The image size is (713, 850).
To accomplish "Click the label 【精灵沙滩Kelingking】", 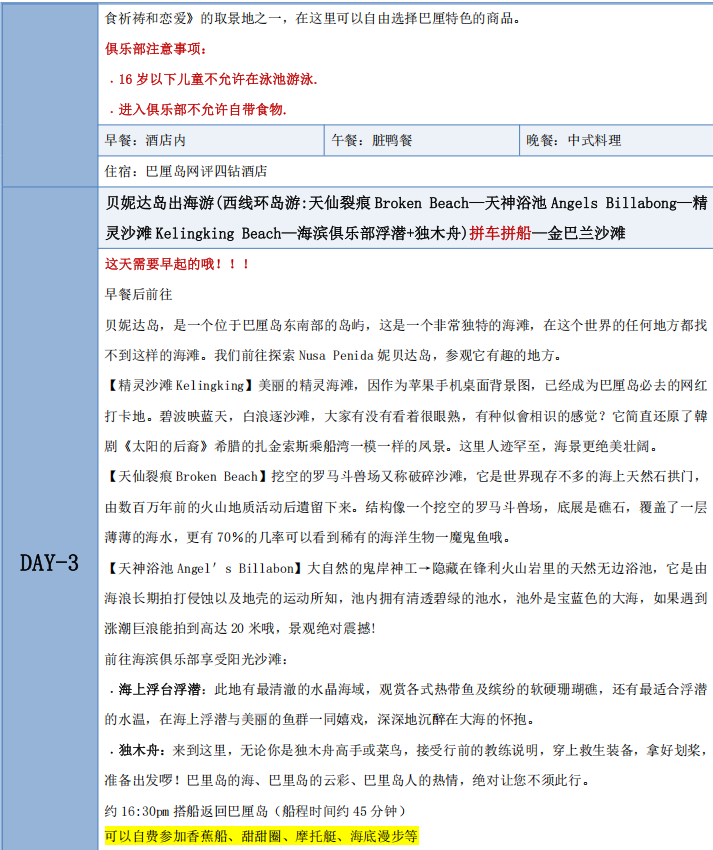I will (180, 385).
